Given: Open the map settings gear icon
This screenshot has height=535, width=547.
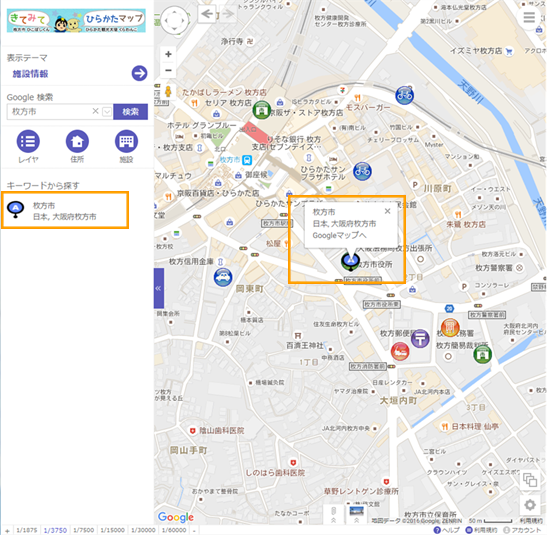Looking at the screenshot, I should pos(530,505).
